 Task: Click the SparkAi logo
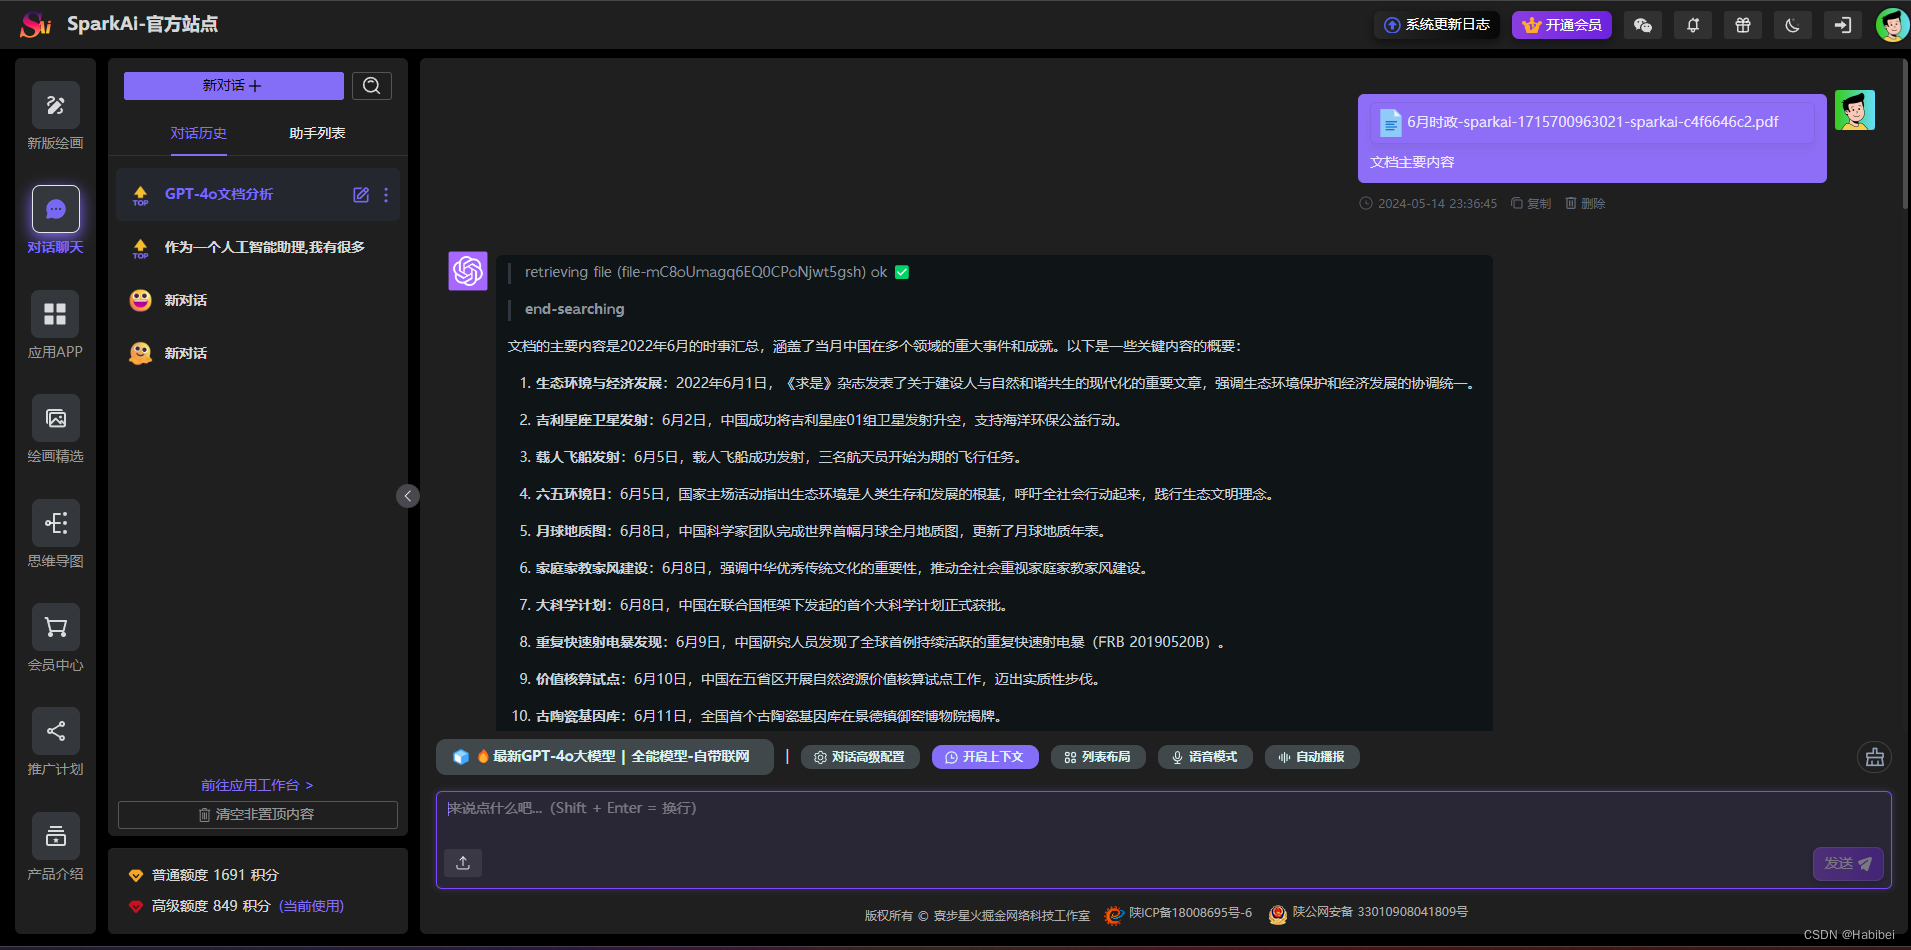click(36, 24)
